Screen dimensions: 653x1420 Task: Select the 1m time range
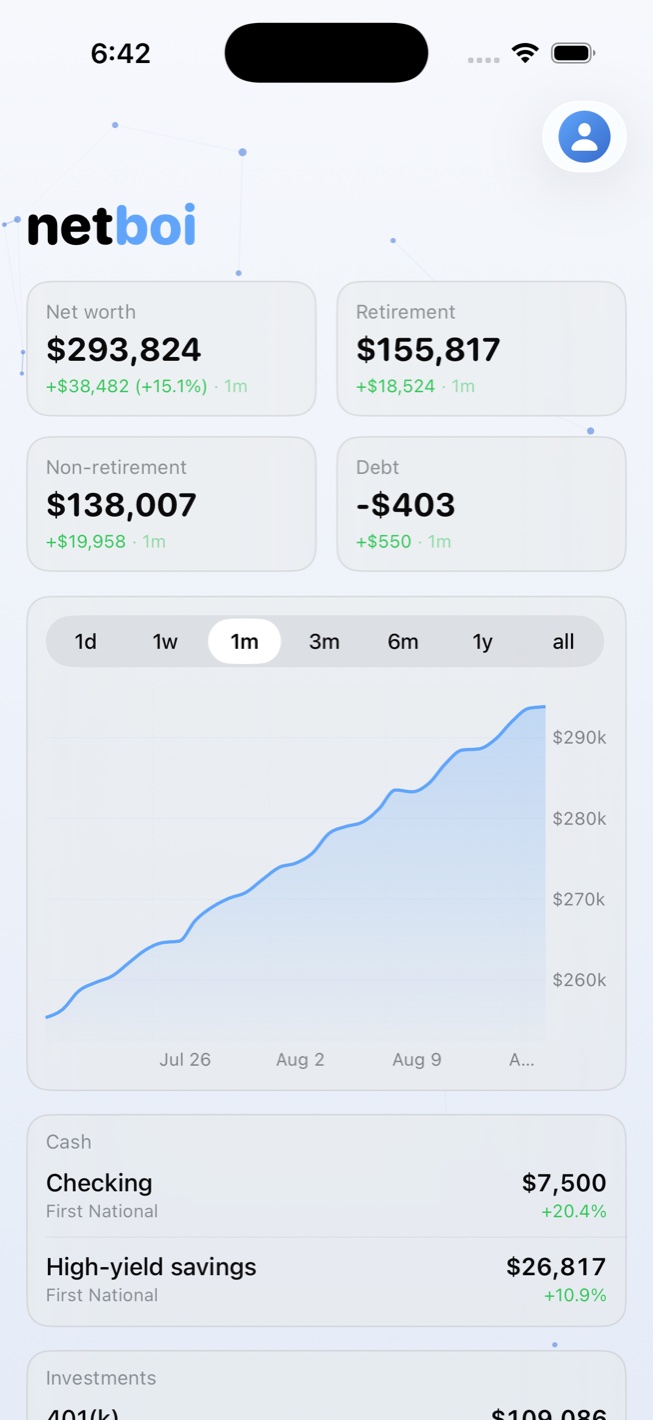(245, 642)
